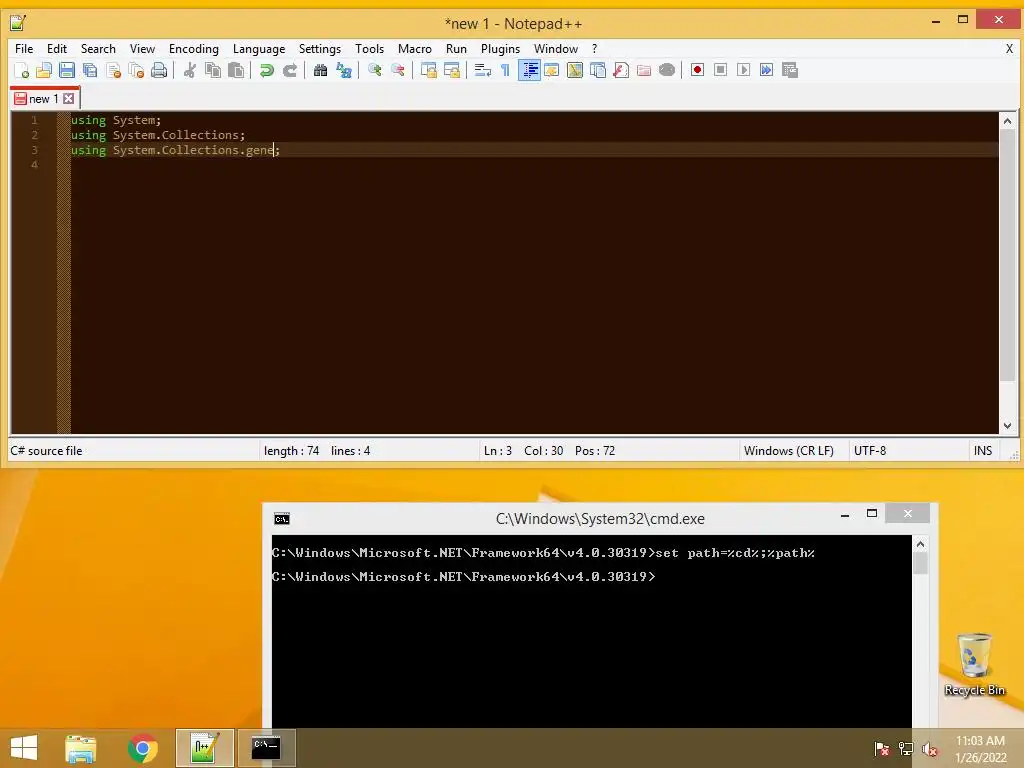1024x768 pixels.
Task: Close the 'new 1' tab with its X
Action: (69, 99)
